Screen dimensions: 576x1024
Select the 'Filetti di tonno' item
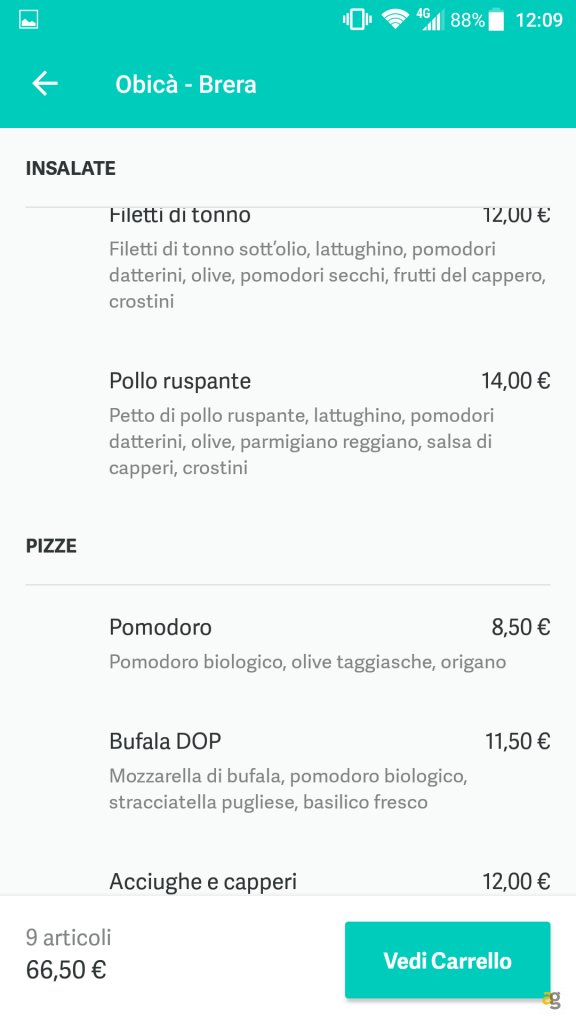[180, 214]
